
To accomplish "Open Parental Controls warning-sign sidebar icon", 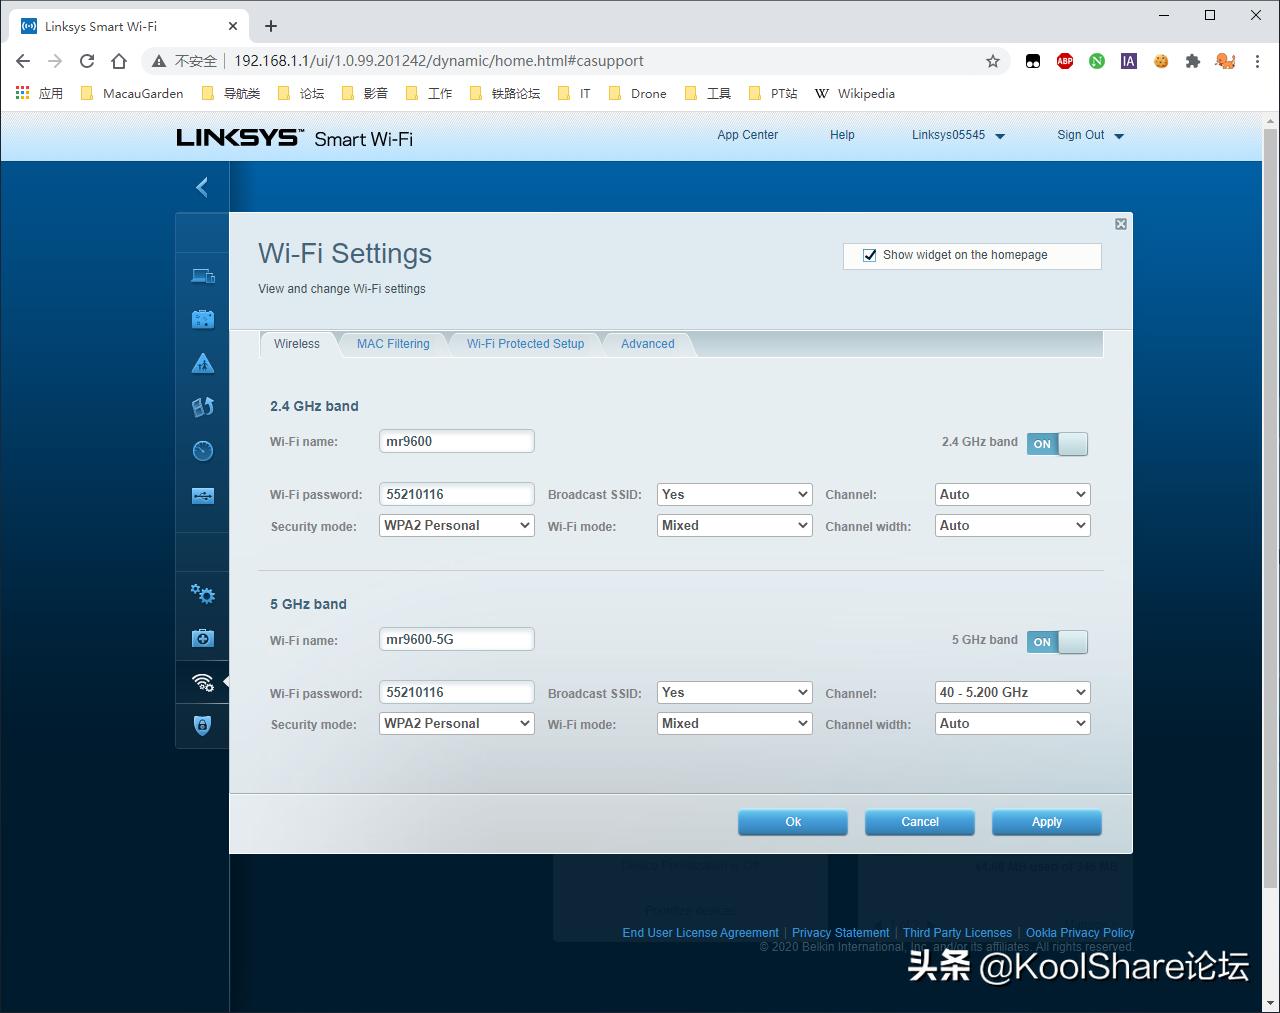I will click(x=203, y=363).
